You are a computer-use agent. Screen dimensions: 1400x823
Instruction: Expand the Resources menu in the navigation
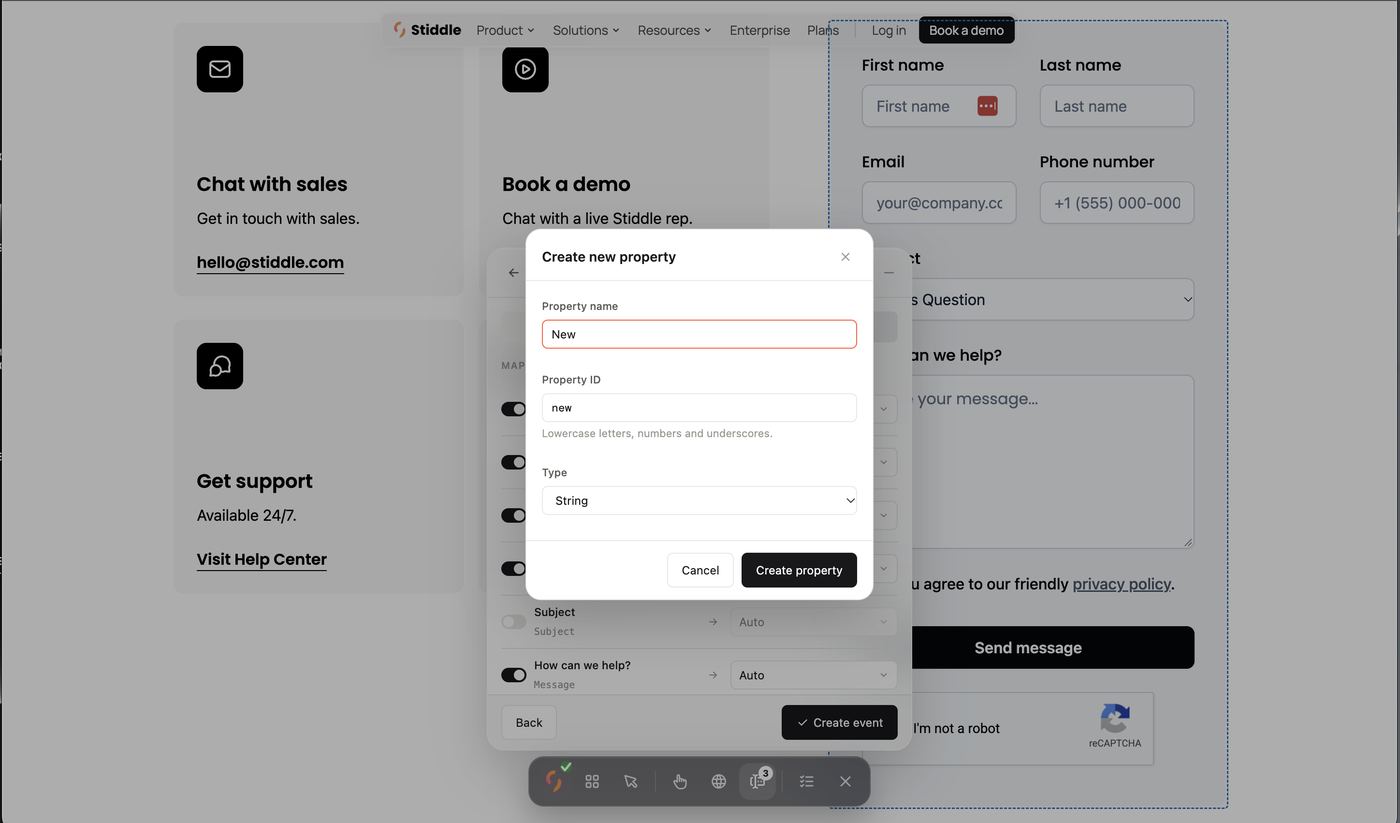point(675,30)
